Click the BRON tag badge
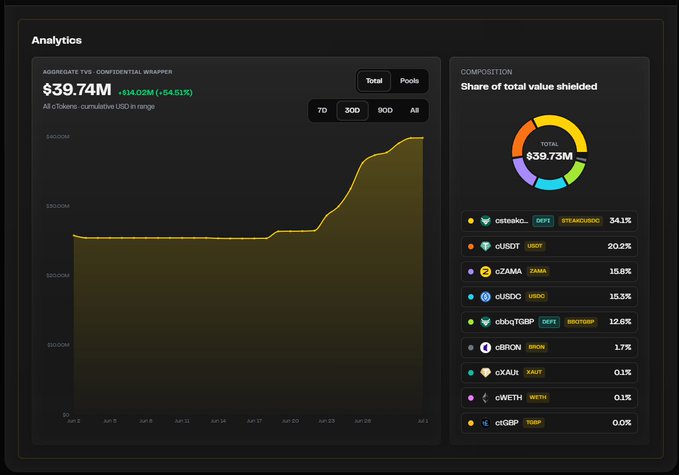The image size is (679, 475). [x=537, y=347]
